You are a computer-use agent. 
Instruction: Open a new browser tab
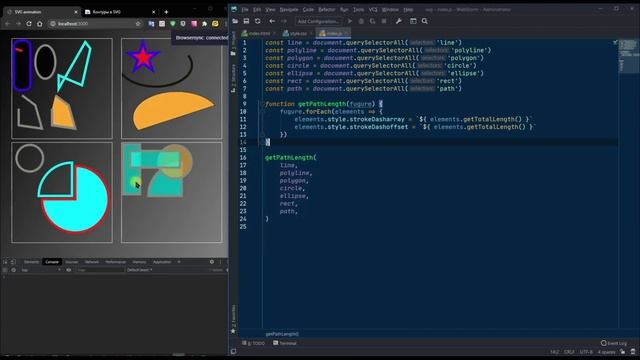pos(166,12)
